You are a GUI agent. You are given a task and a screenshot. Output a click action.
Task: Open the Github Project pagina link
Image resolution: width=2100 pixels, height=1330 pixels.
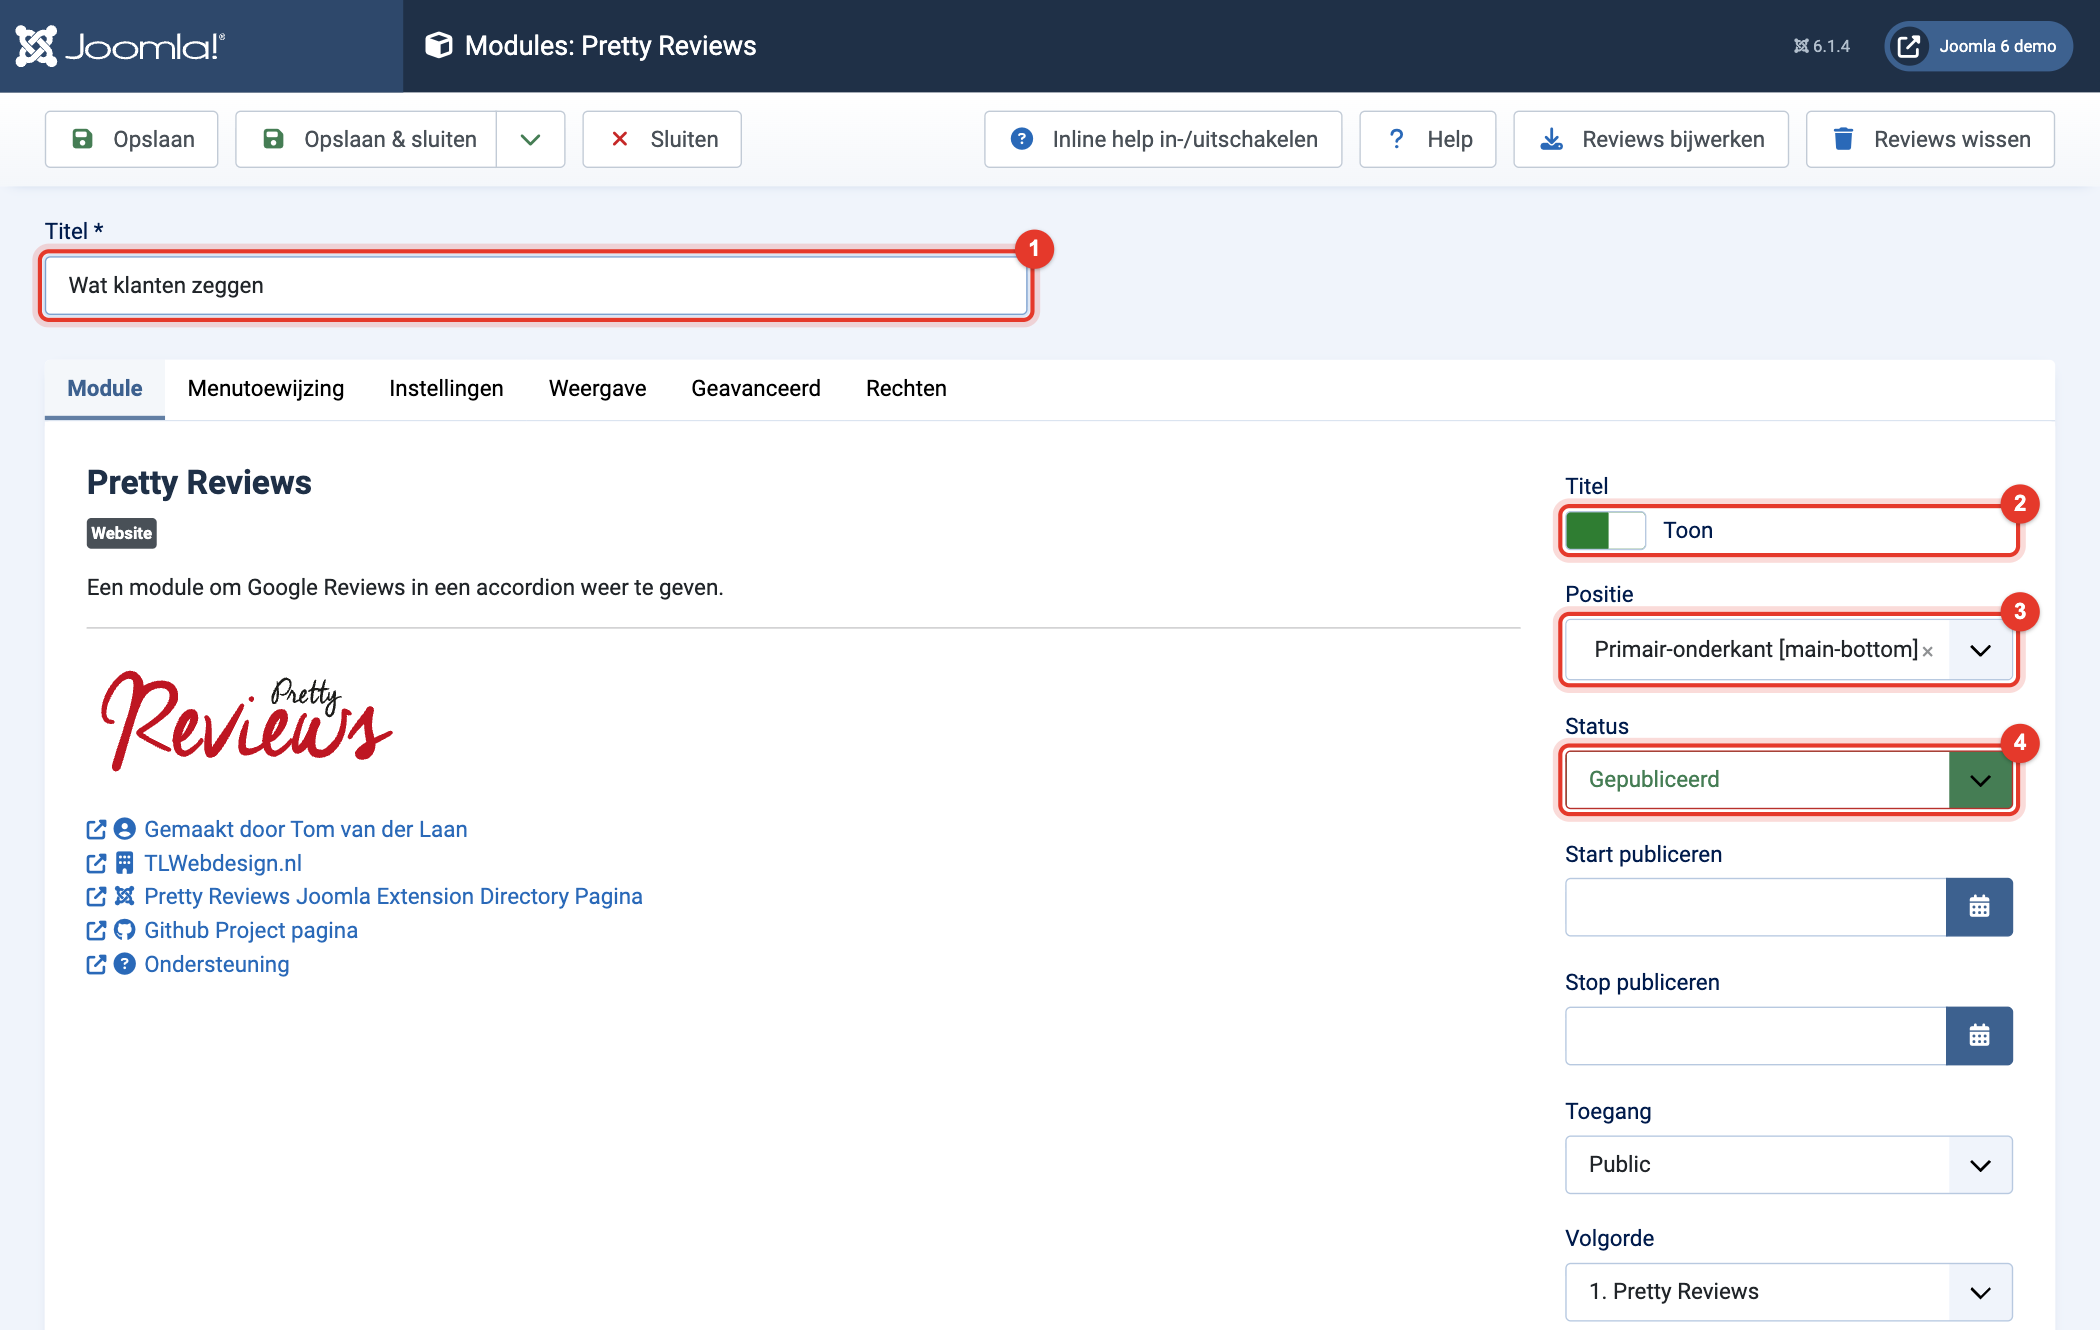click(x=251, y=930)
